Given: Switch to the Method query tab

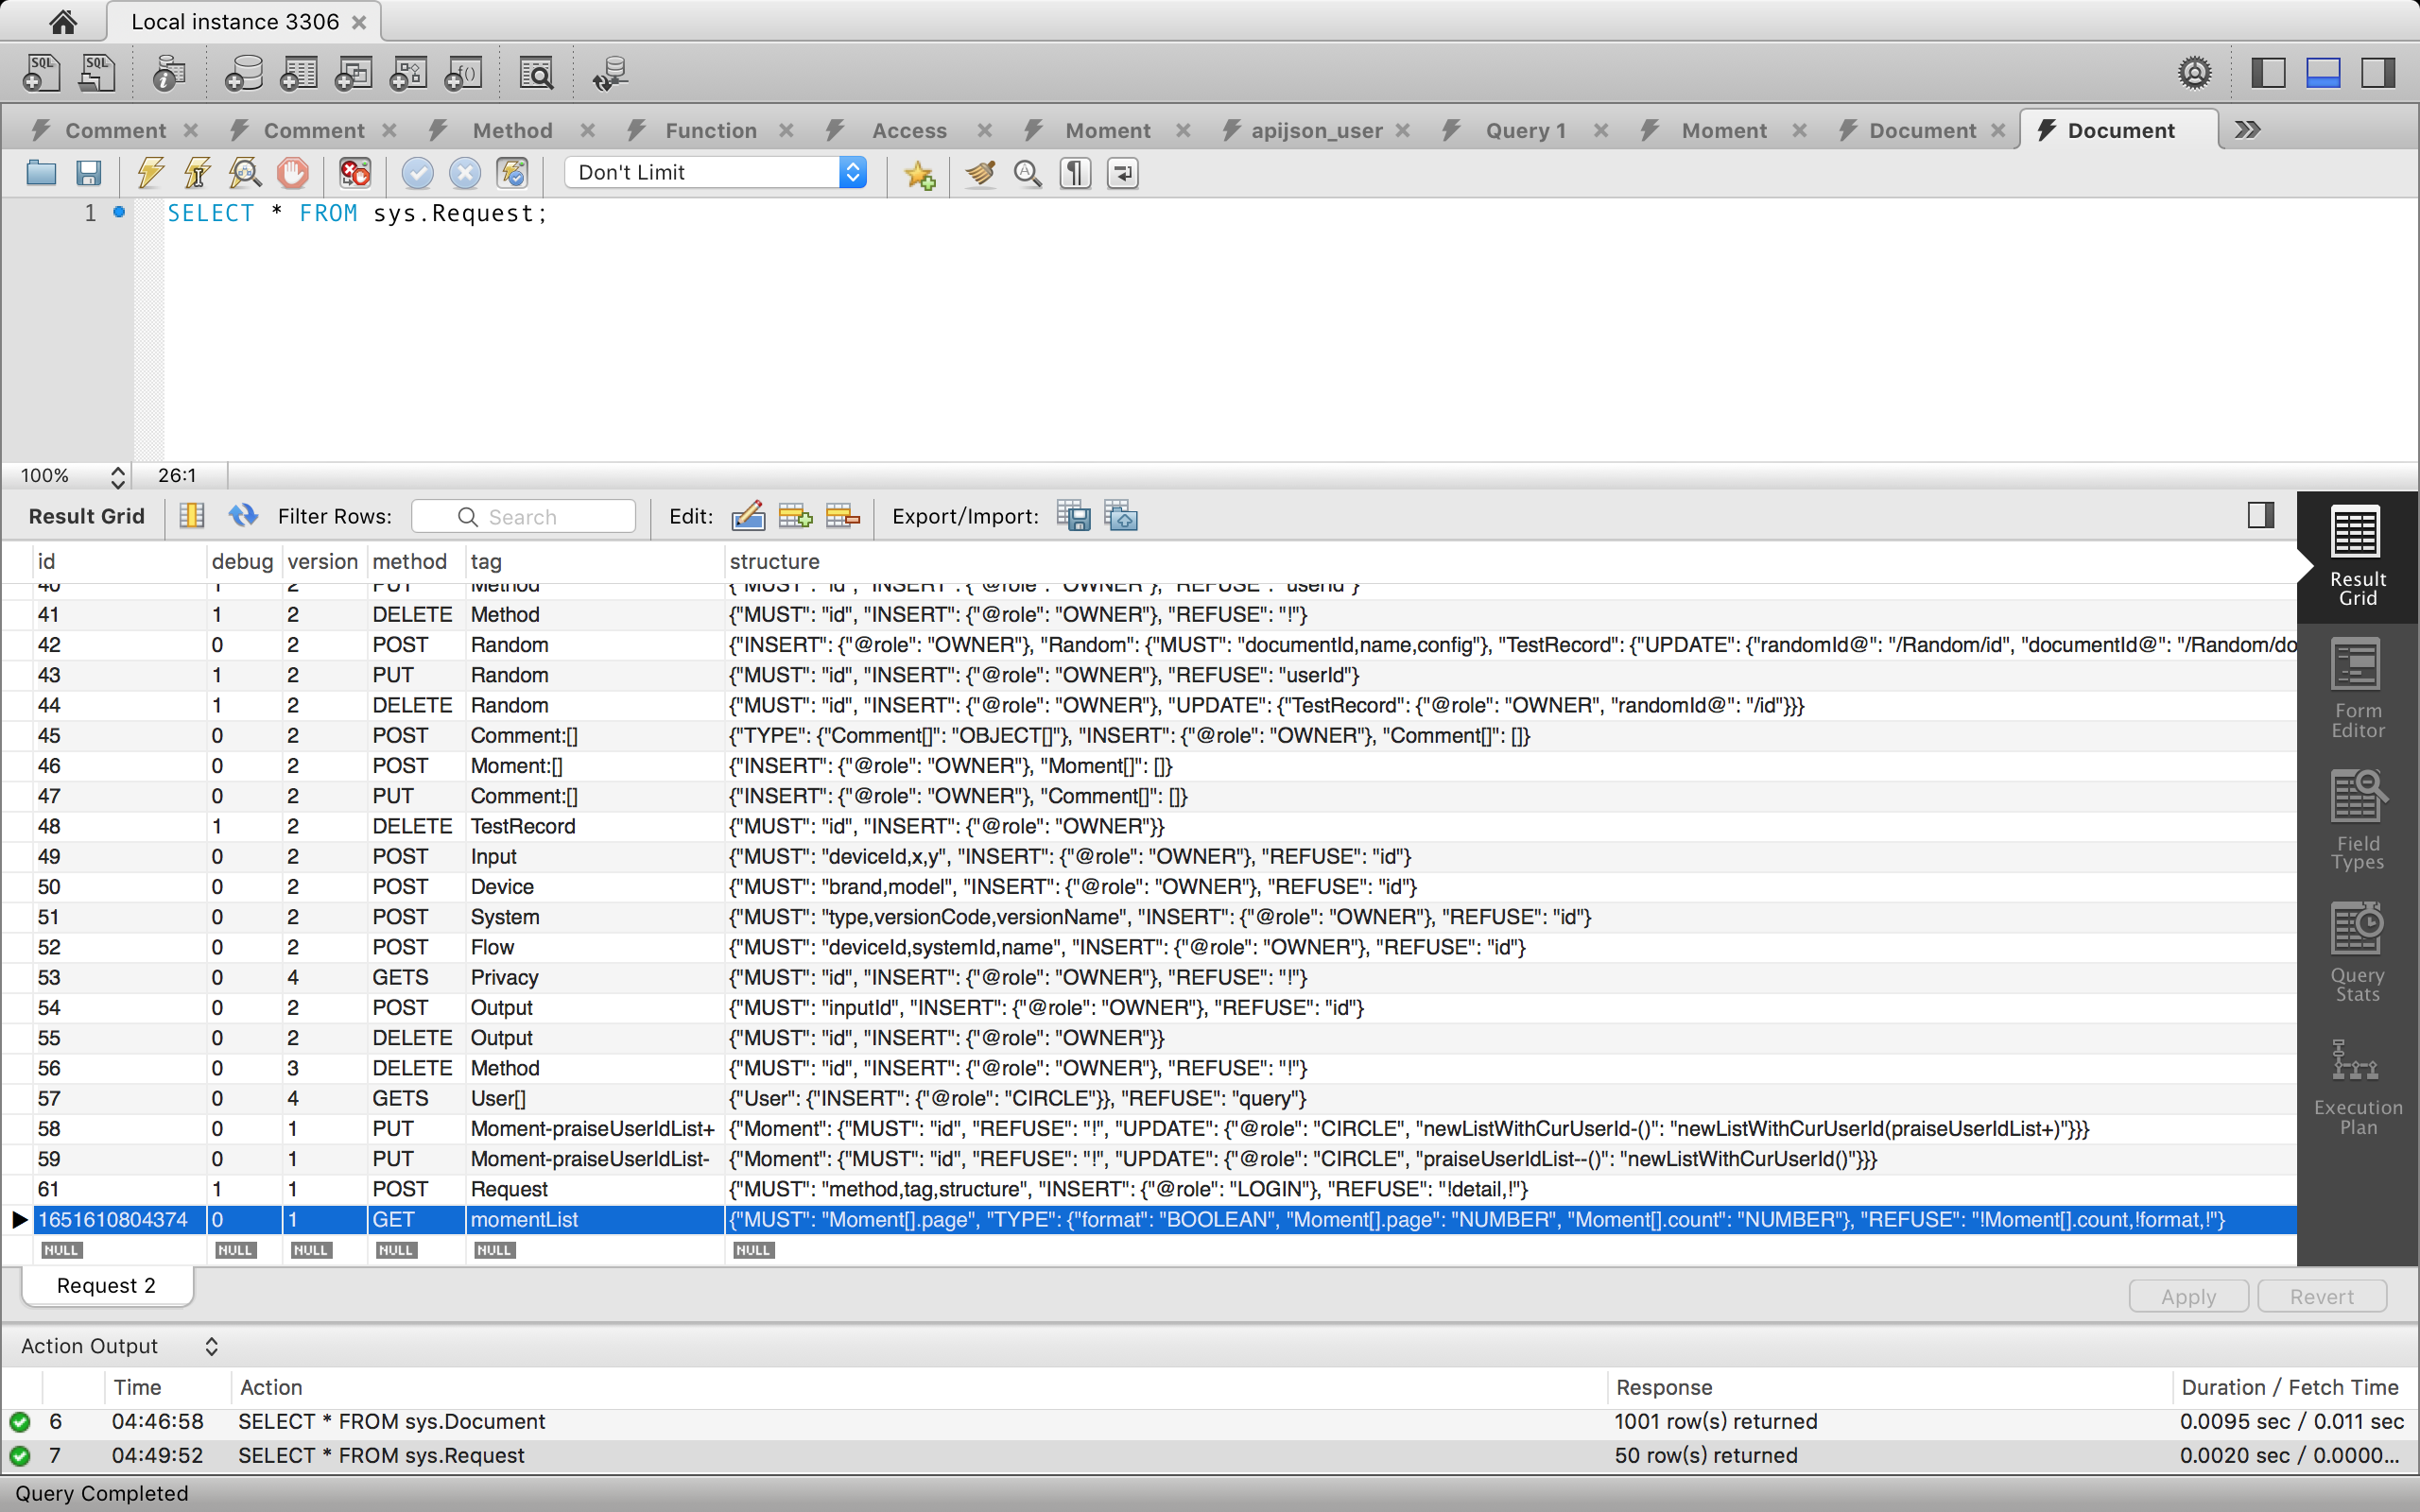Looking at the screenshot, I should [x=512, y=130].
